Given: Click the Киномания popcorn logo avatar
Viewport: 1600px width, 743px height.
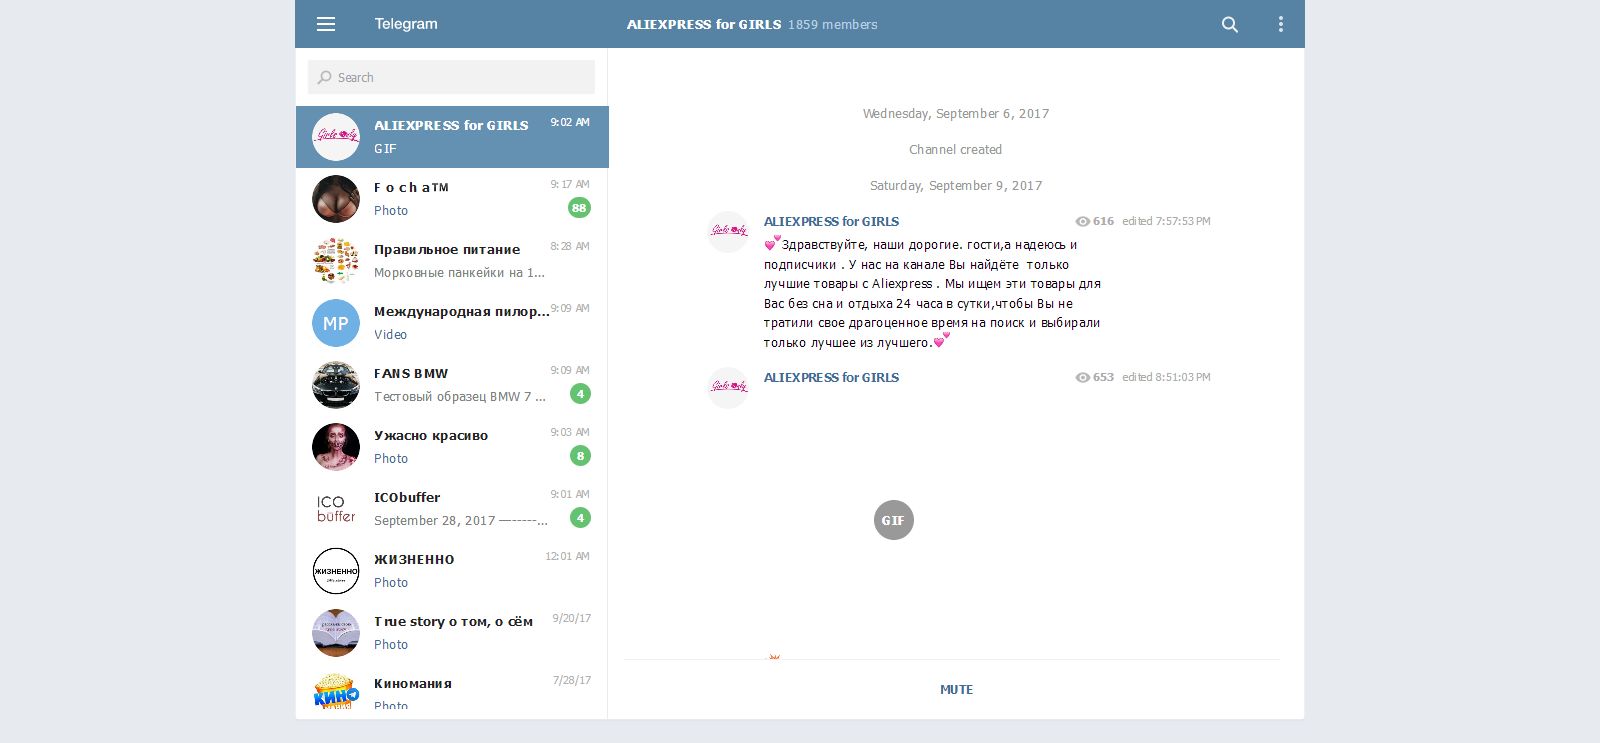Looking at the screenshot, I should click(336, 692).
